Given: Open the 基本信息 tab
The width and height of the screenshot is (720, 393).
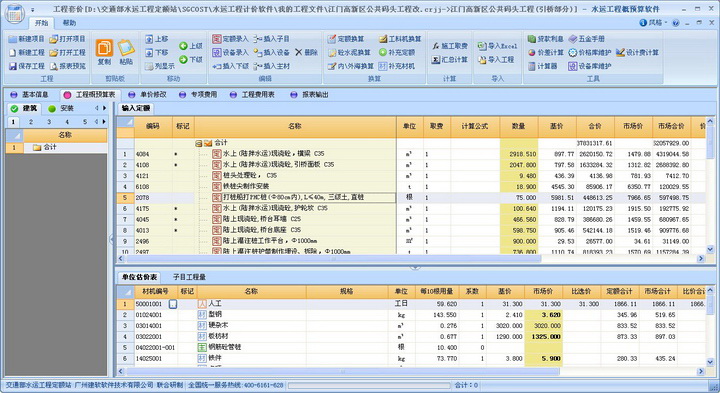Looking at the screenshot, I should [x=30, y=95].
